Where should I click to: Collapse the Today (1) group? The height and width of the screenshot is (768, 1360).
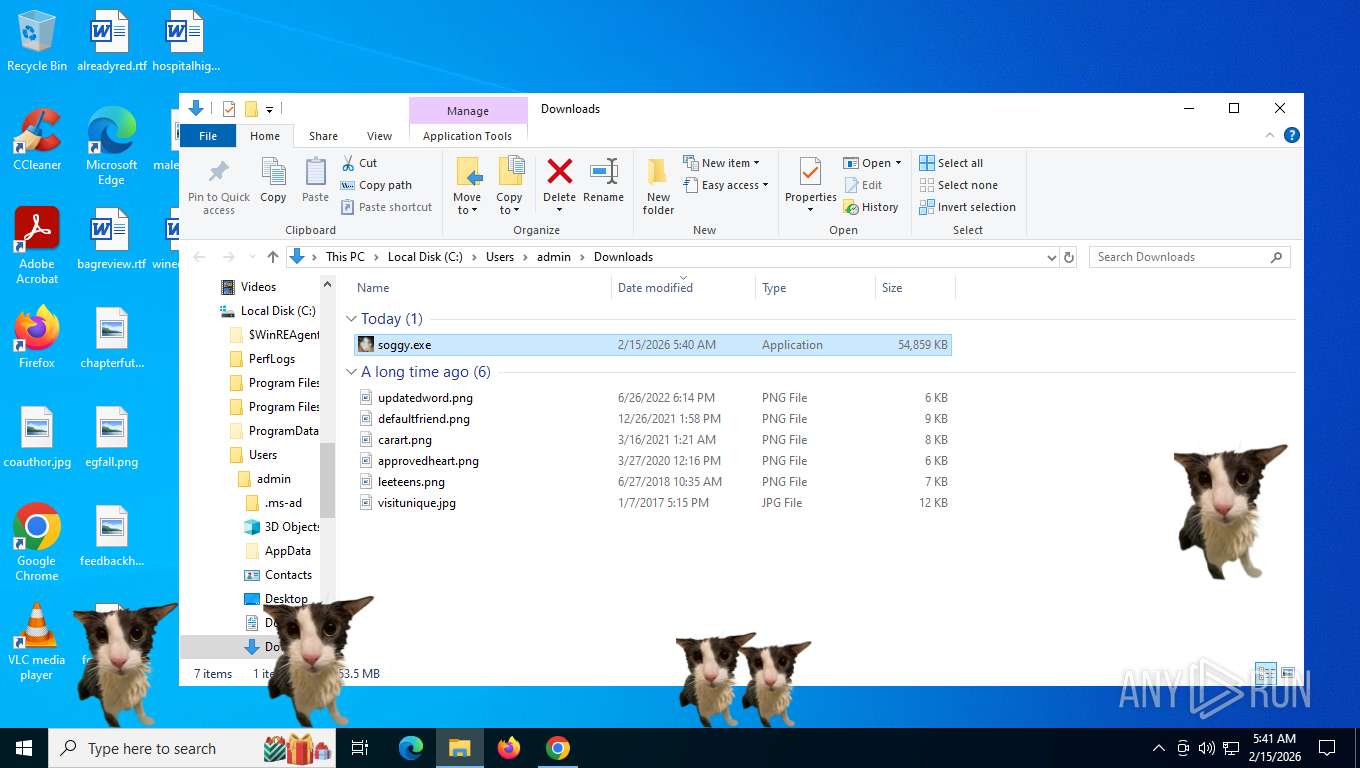351,319
